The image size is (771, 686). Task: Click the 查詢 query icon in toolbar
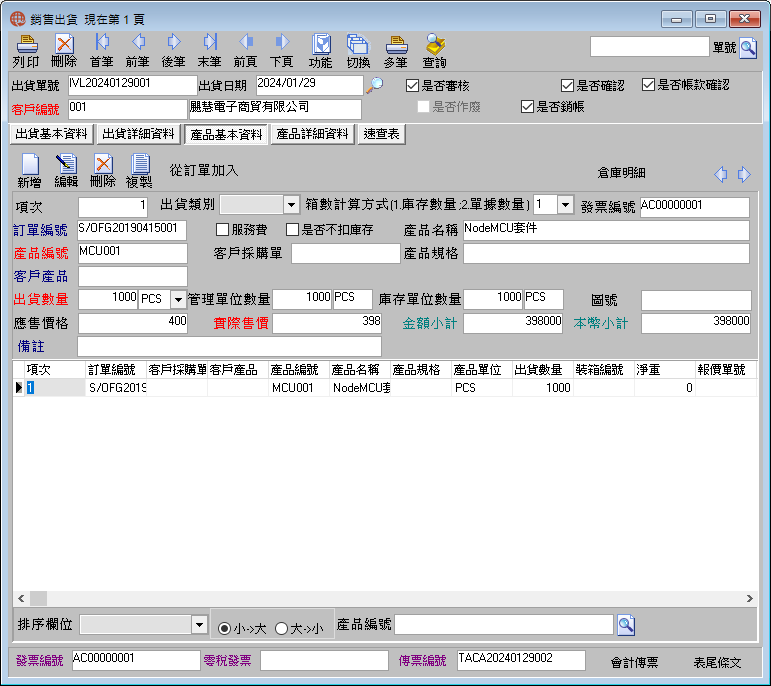[x=434, y=51]
